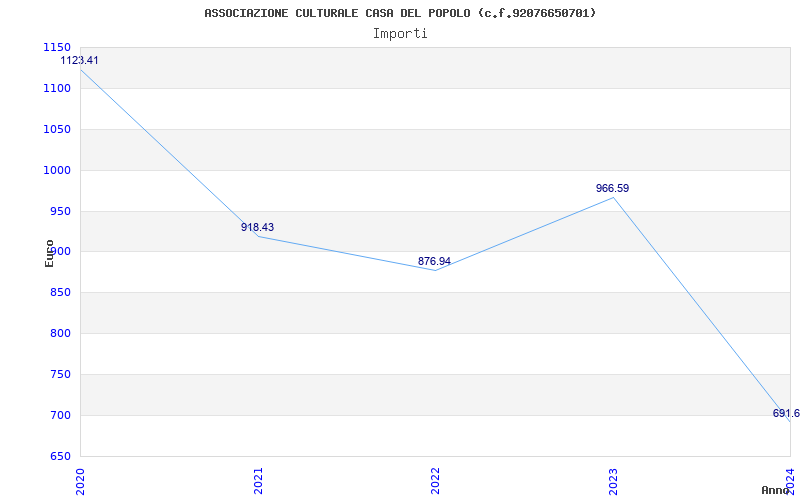Click the Anno x-axis title
The image size is (800, 500).
[775, 490]
